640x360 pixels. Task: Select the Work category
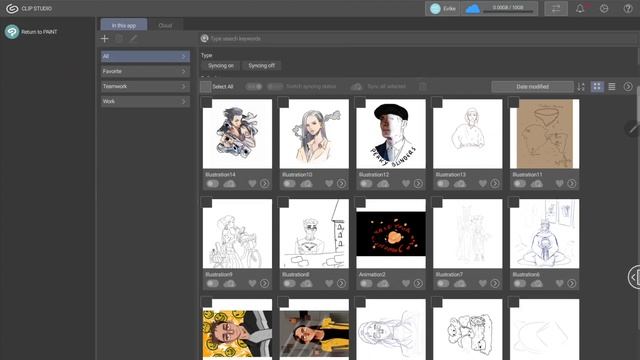[145, 101]
